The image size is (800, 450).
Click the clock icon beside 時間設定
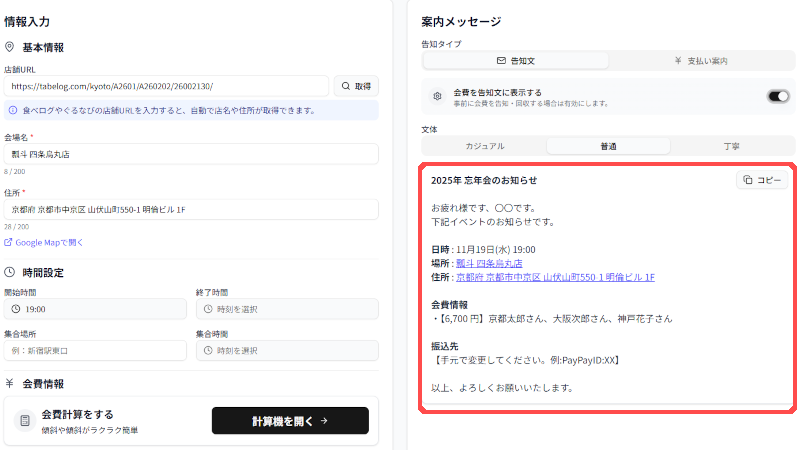point(10,272)
